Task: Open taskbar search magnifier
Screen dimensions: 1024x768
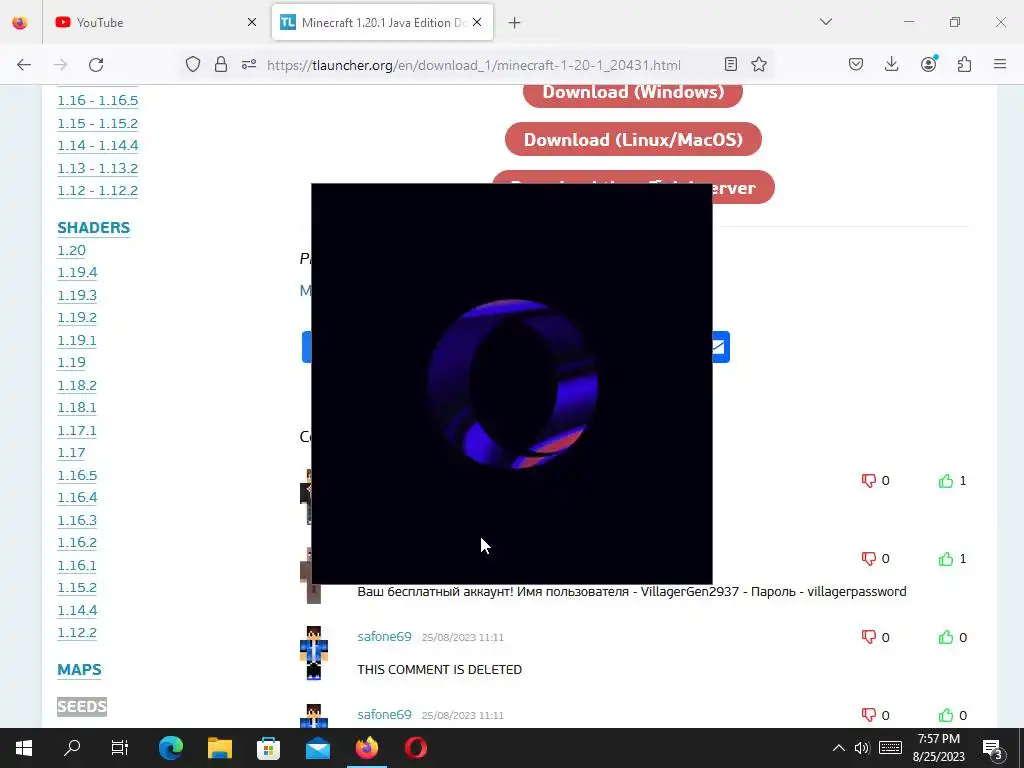Action: click(x=72, y=748)
